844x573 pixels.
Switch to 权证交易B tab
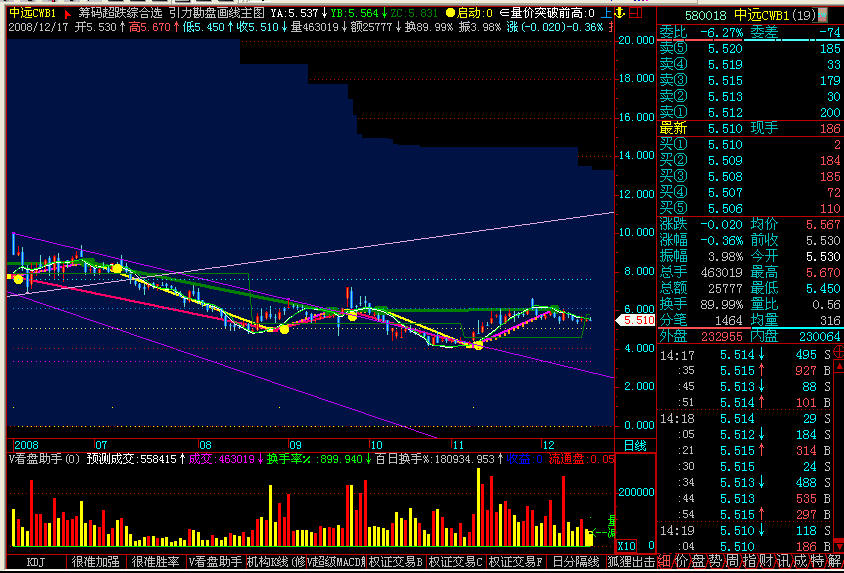pos(396,562)
